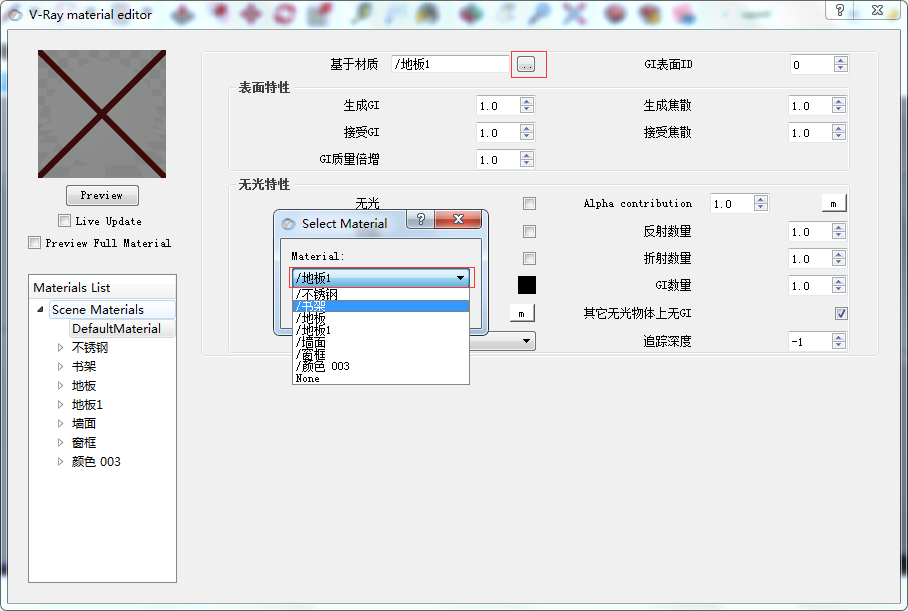The width and height of the screenshot is (908, 611).
Task: Select the 颜色 003 material in the tree
Action: pyautogui.click(x=96, y=462)
